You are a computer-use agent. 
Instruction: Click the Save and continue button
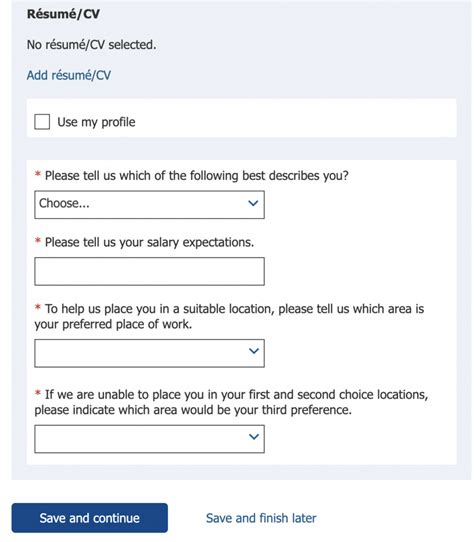coord(90,518)
